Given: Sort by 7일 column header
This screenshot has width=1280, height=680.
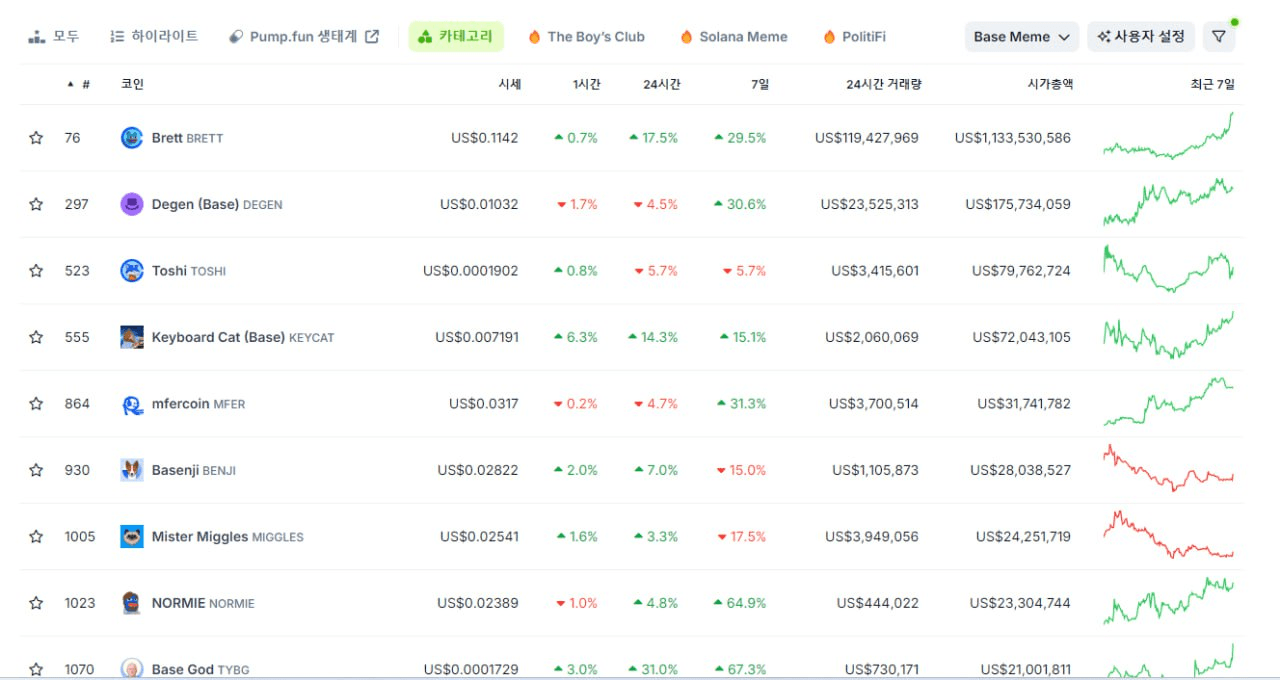Looking at the screenshot, I should click(x=760, y=85).
